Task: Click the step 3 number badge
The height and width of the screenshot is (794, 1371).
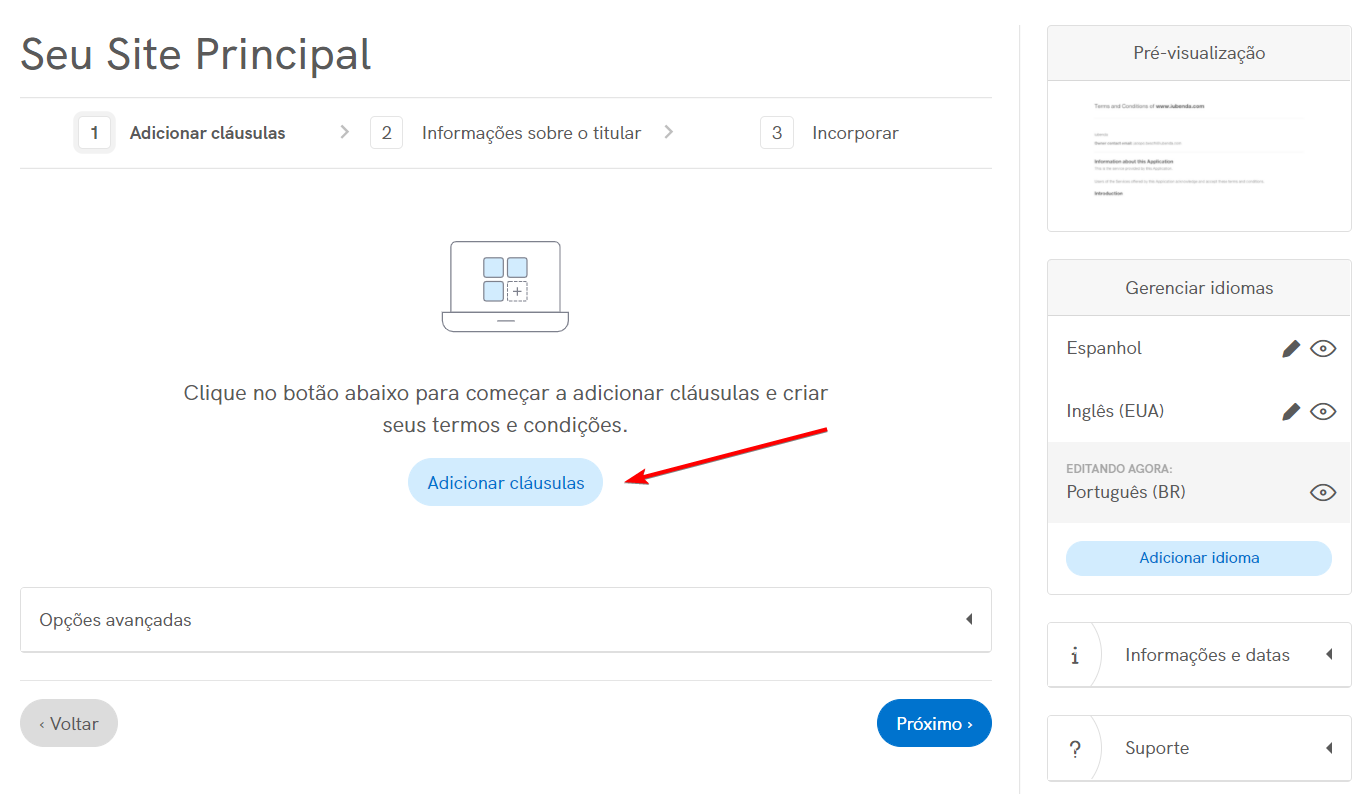Action: pyautogui.click(x=776, y=133)
